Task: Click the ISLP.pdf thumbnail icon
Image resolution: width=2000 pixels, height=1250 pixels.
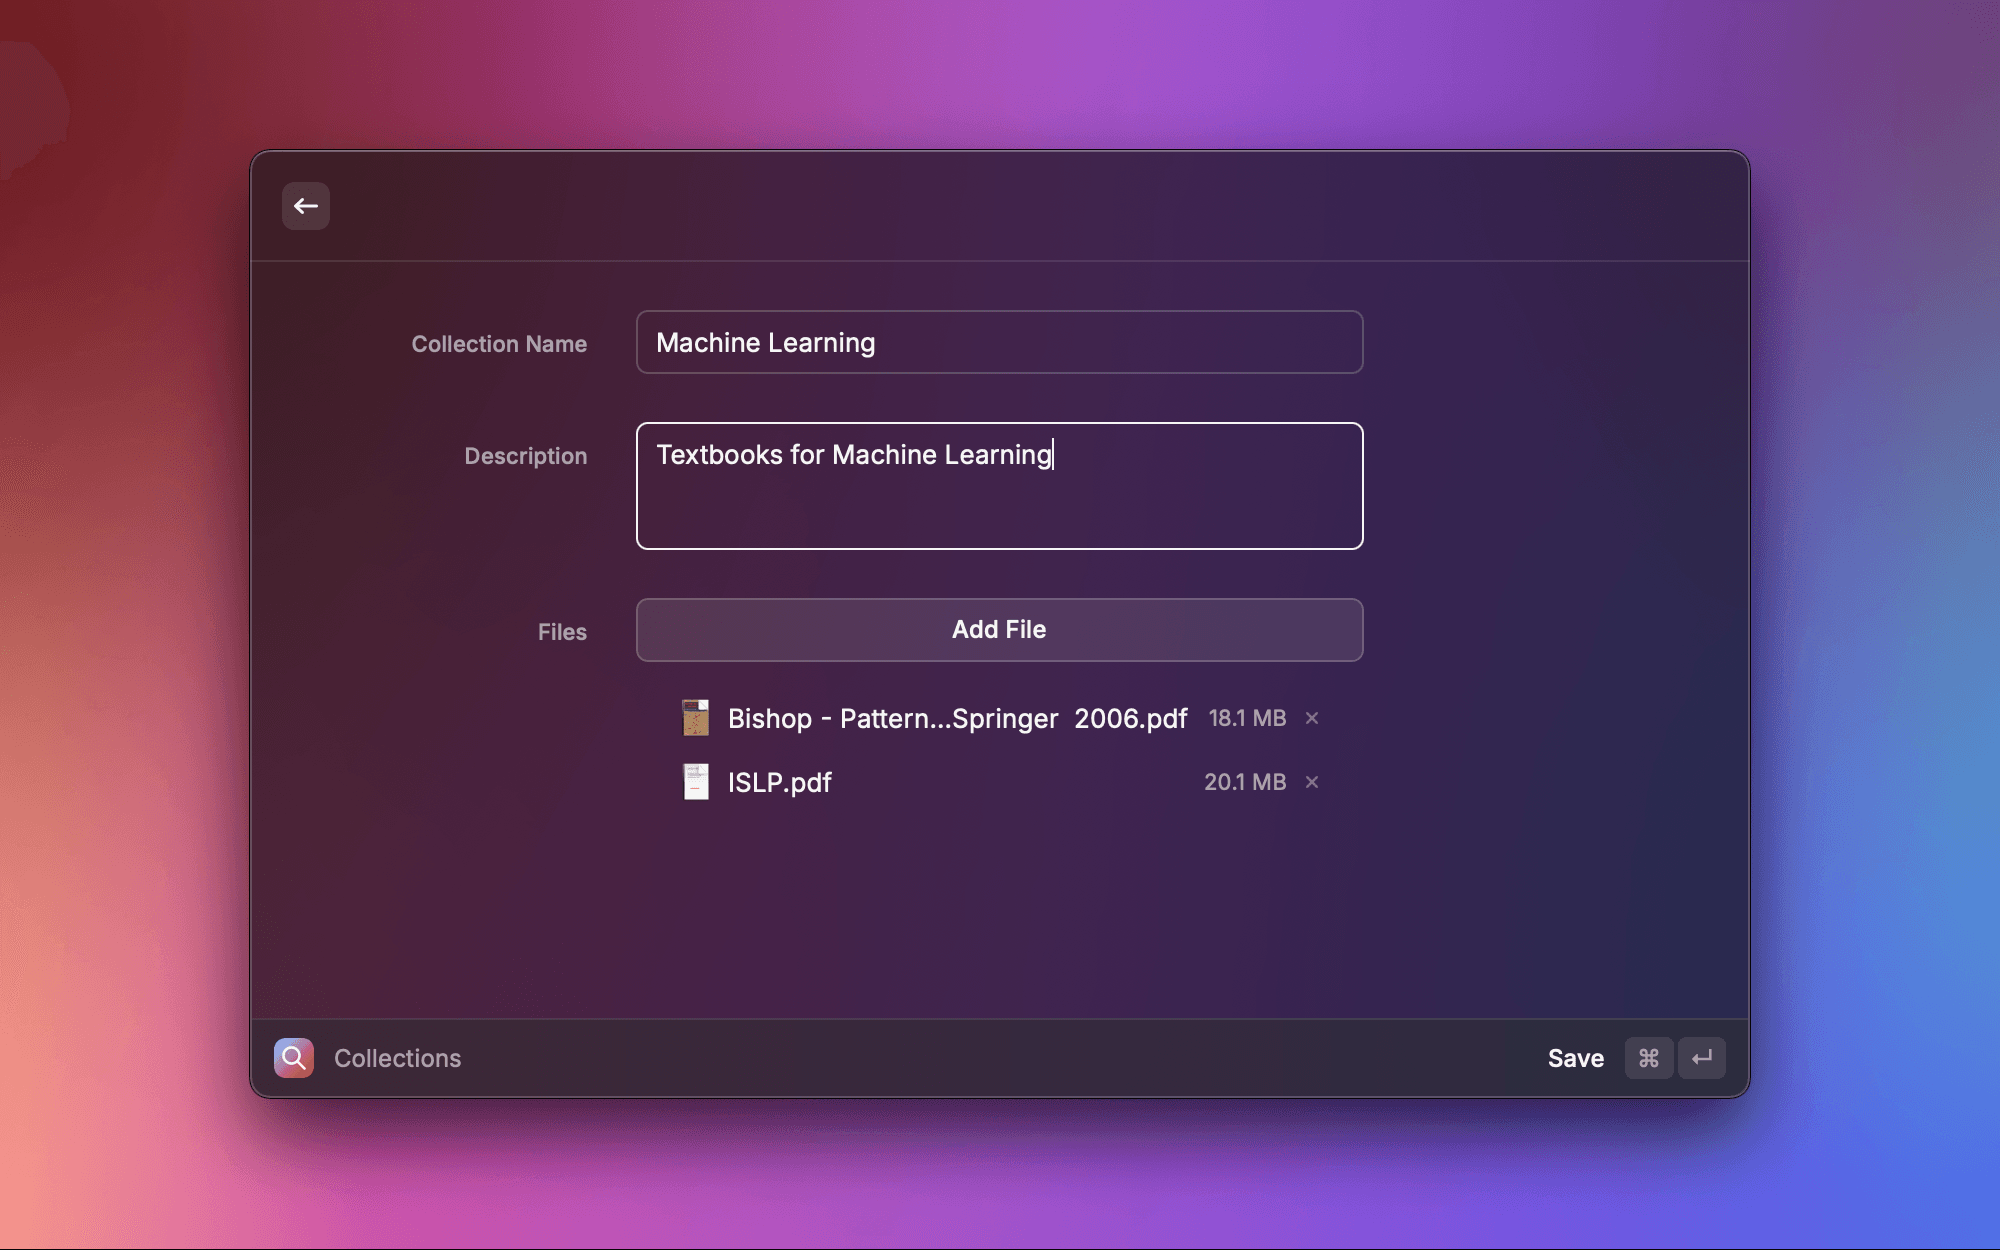Action: (x=696, y=782)
